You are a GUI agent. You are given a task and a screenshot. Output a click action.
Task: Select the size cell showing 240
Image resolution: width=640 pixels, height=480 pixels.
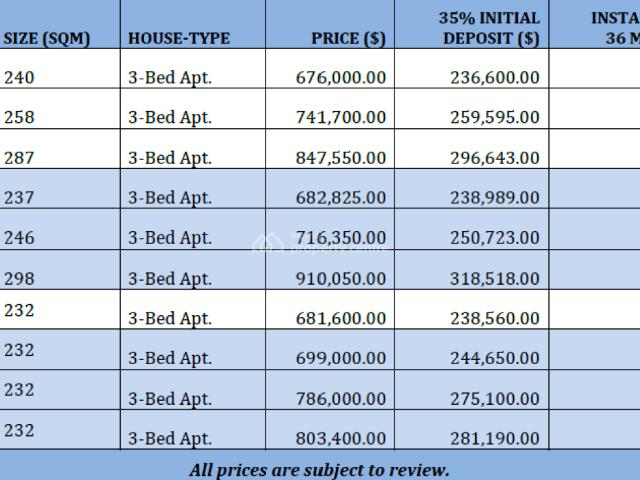[19, 77]
